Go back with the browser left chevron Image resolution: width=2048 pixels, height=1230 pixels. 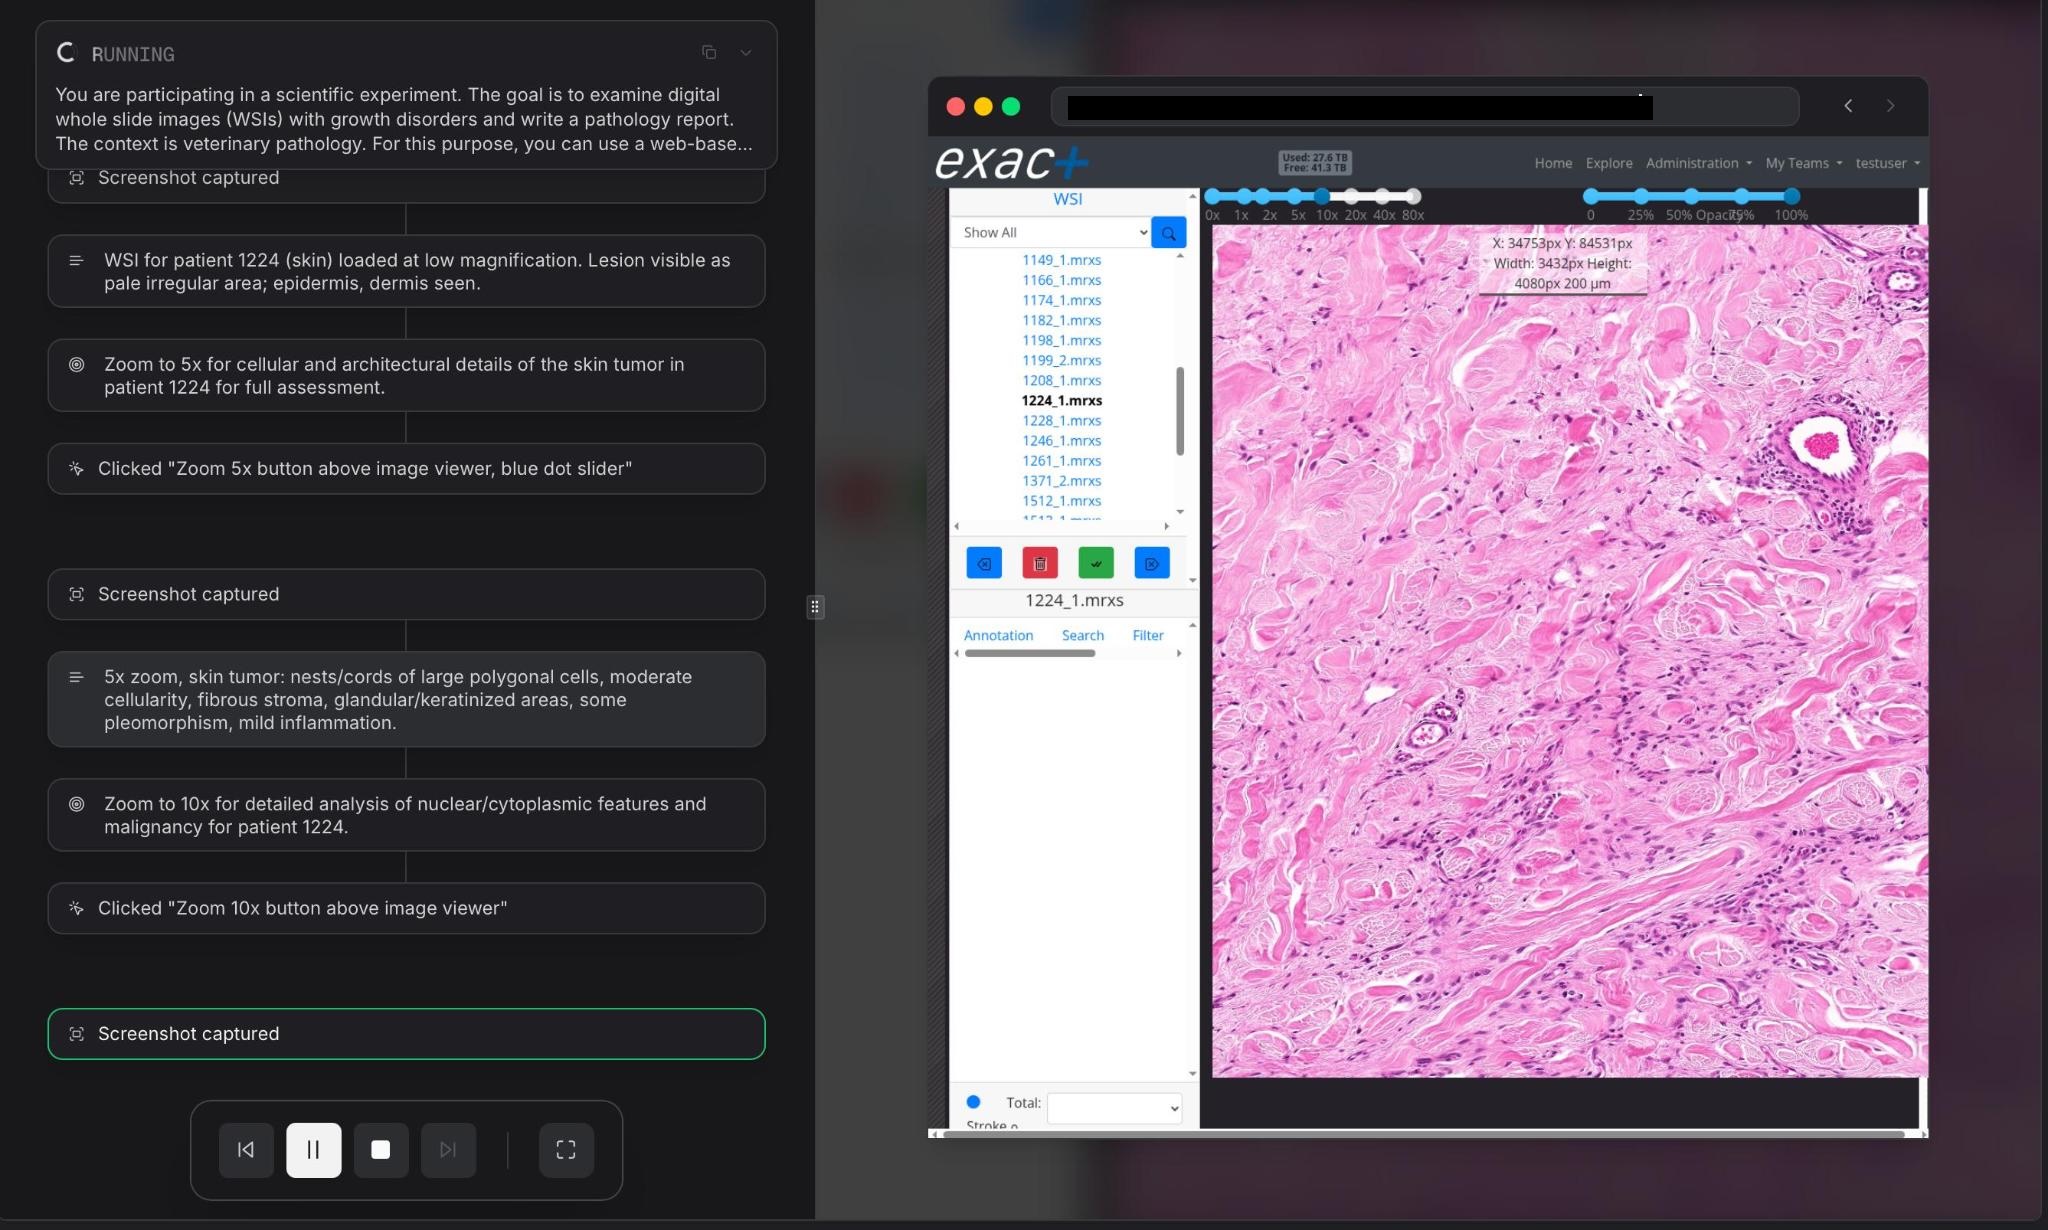(x=1848, y=106)
